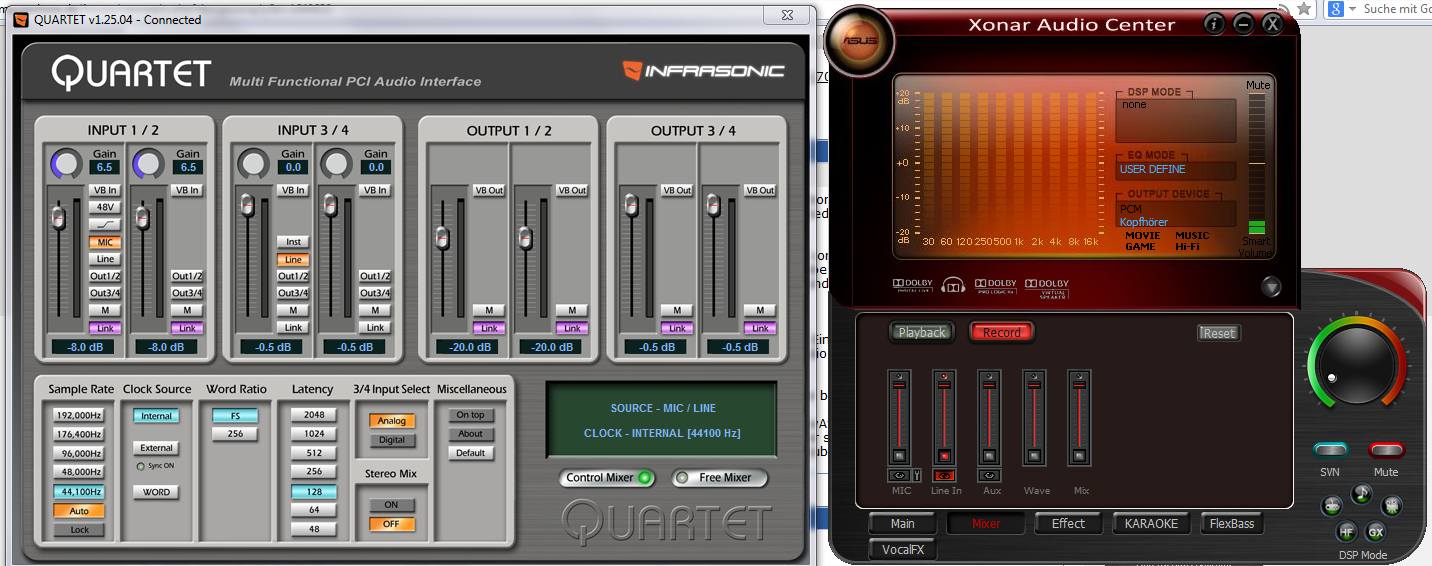Click the ASUS logo button in Xonar
1432x566 pixels.
[x=858, y=41]
